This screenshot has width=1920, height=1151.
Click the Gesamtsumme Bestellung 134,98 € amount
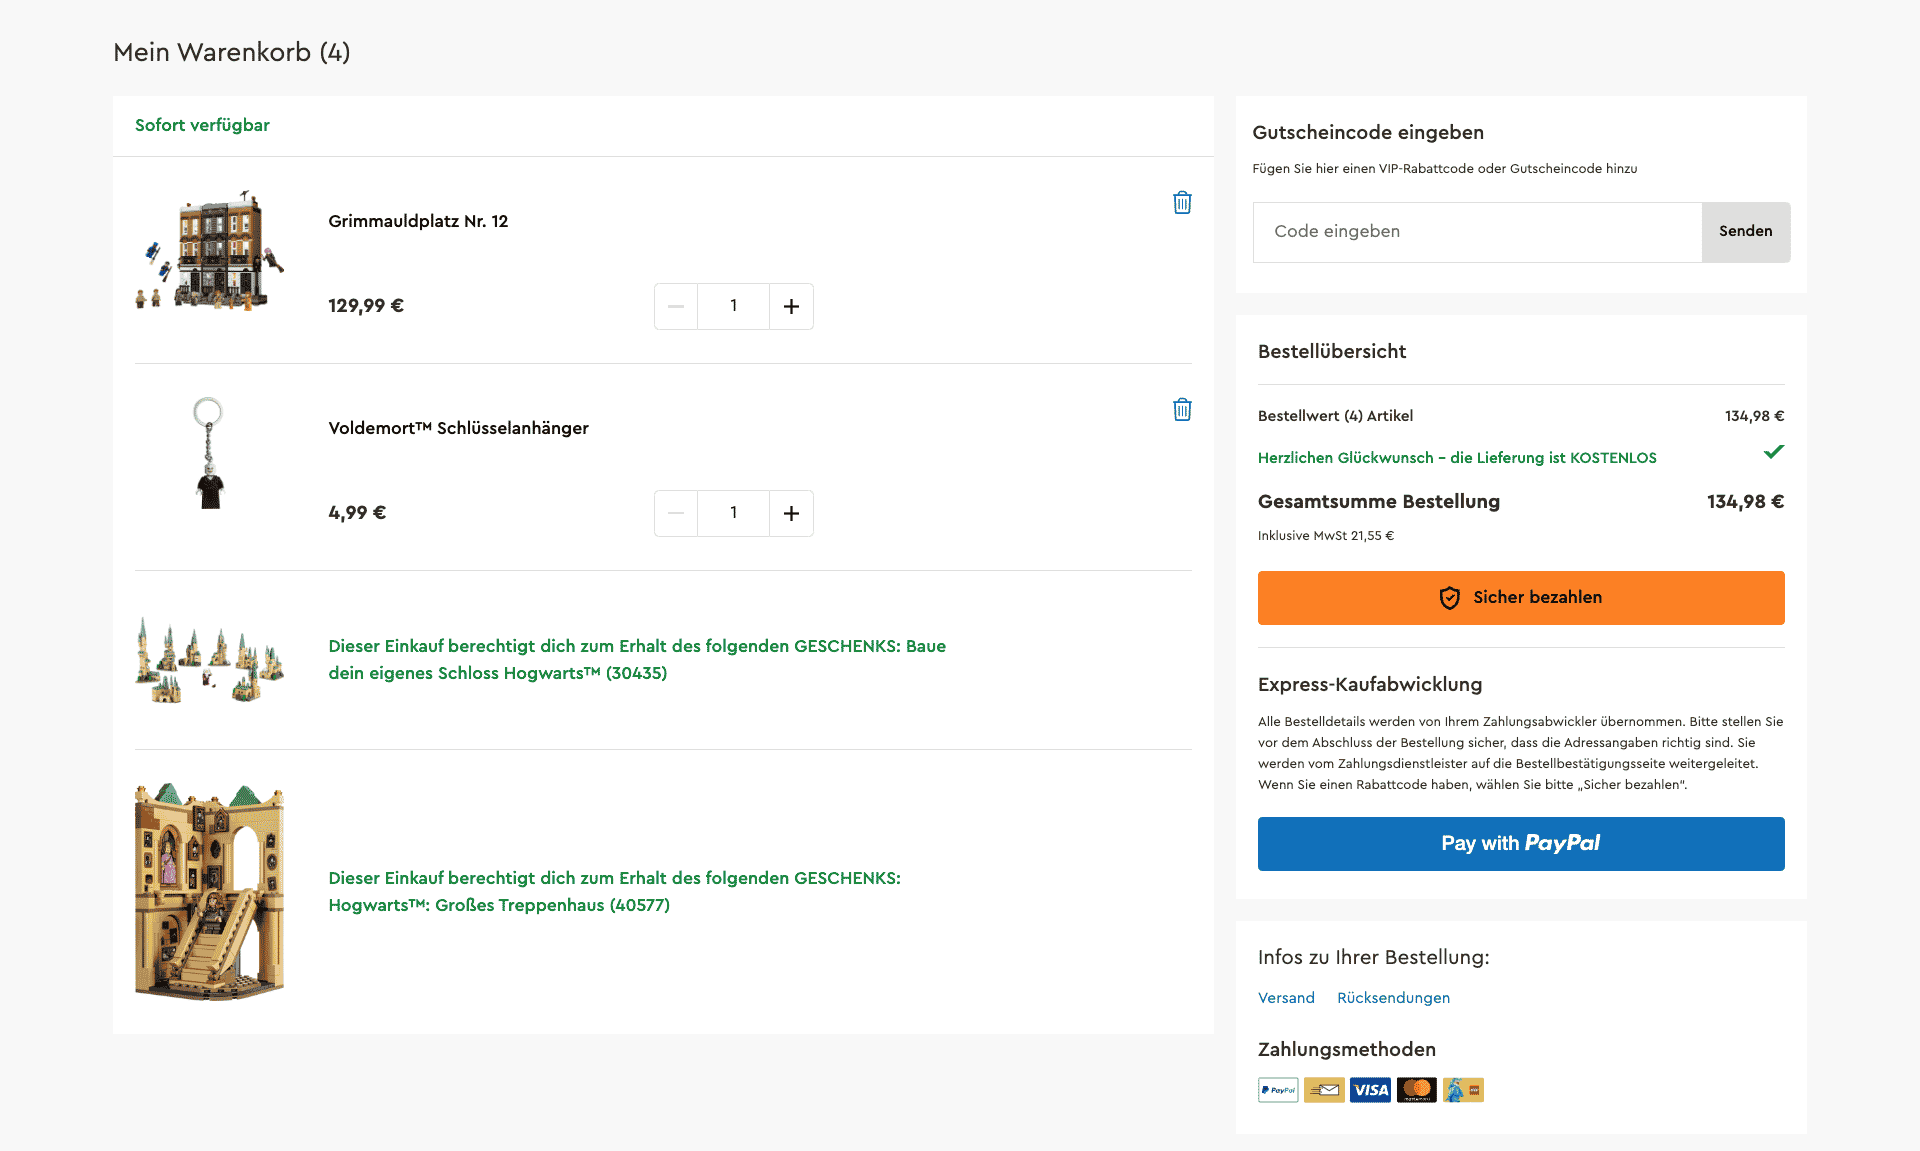1746,502
